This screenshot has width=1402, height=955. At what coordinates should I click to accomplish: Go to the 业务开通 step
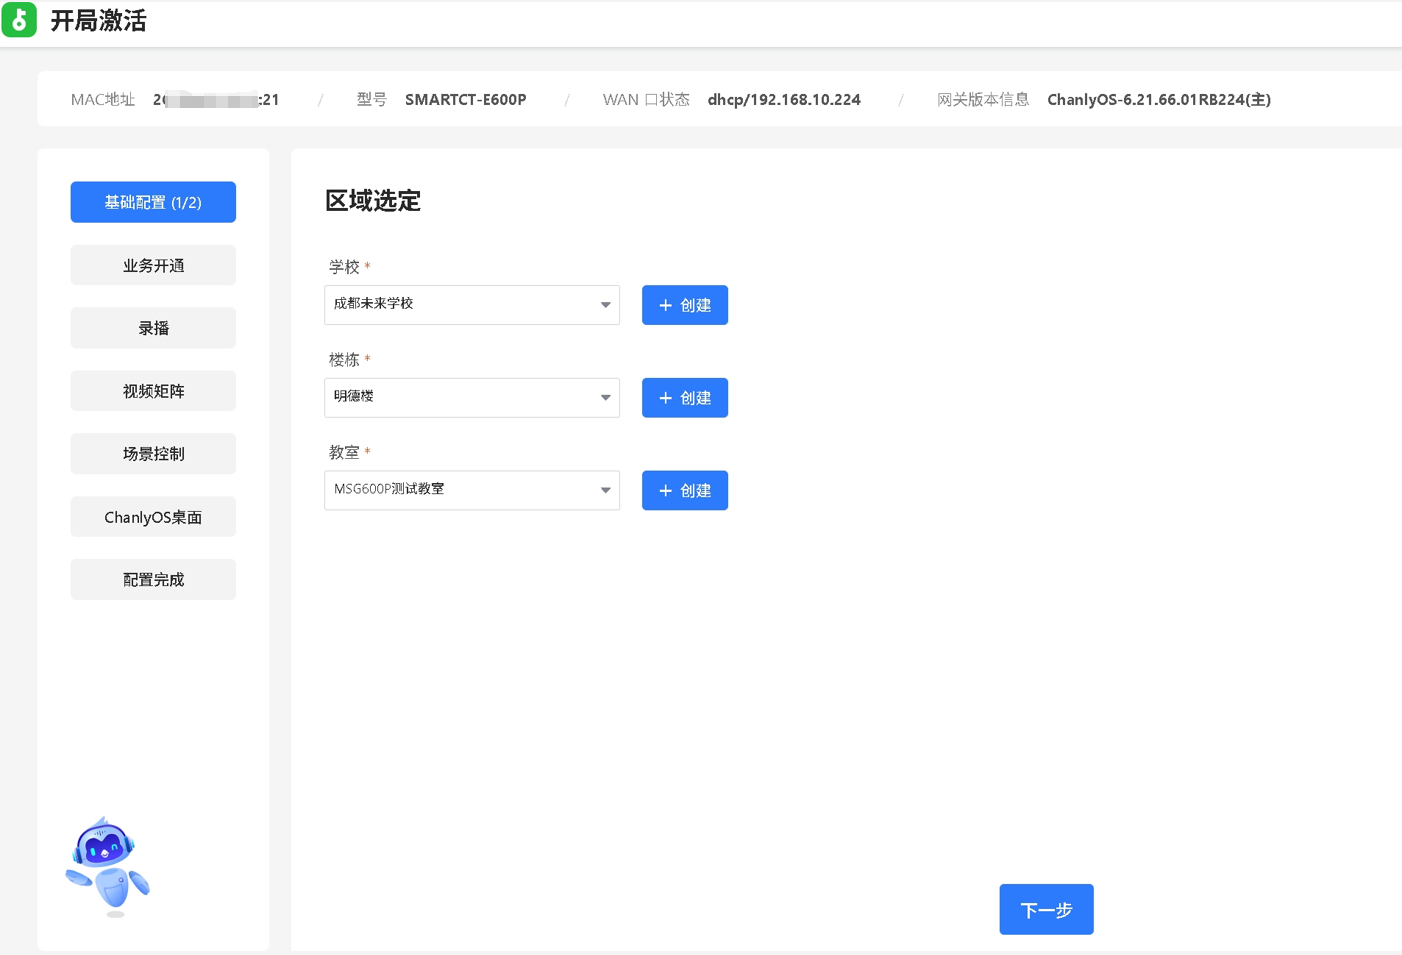[x=153, y=265]
